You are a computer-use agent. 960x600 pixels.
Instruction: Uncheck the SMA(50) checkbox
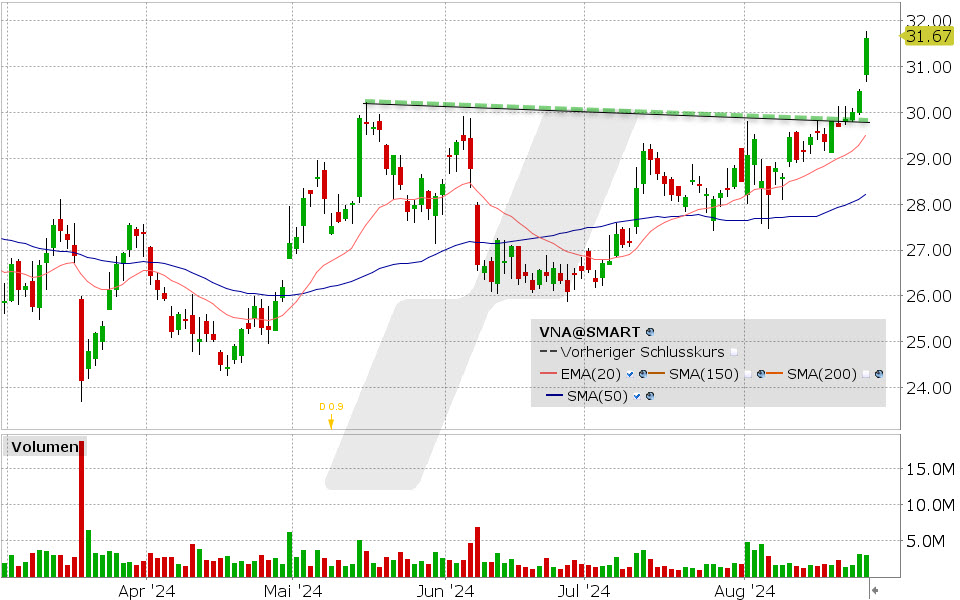pos(637,396)
